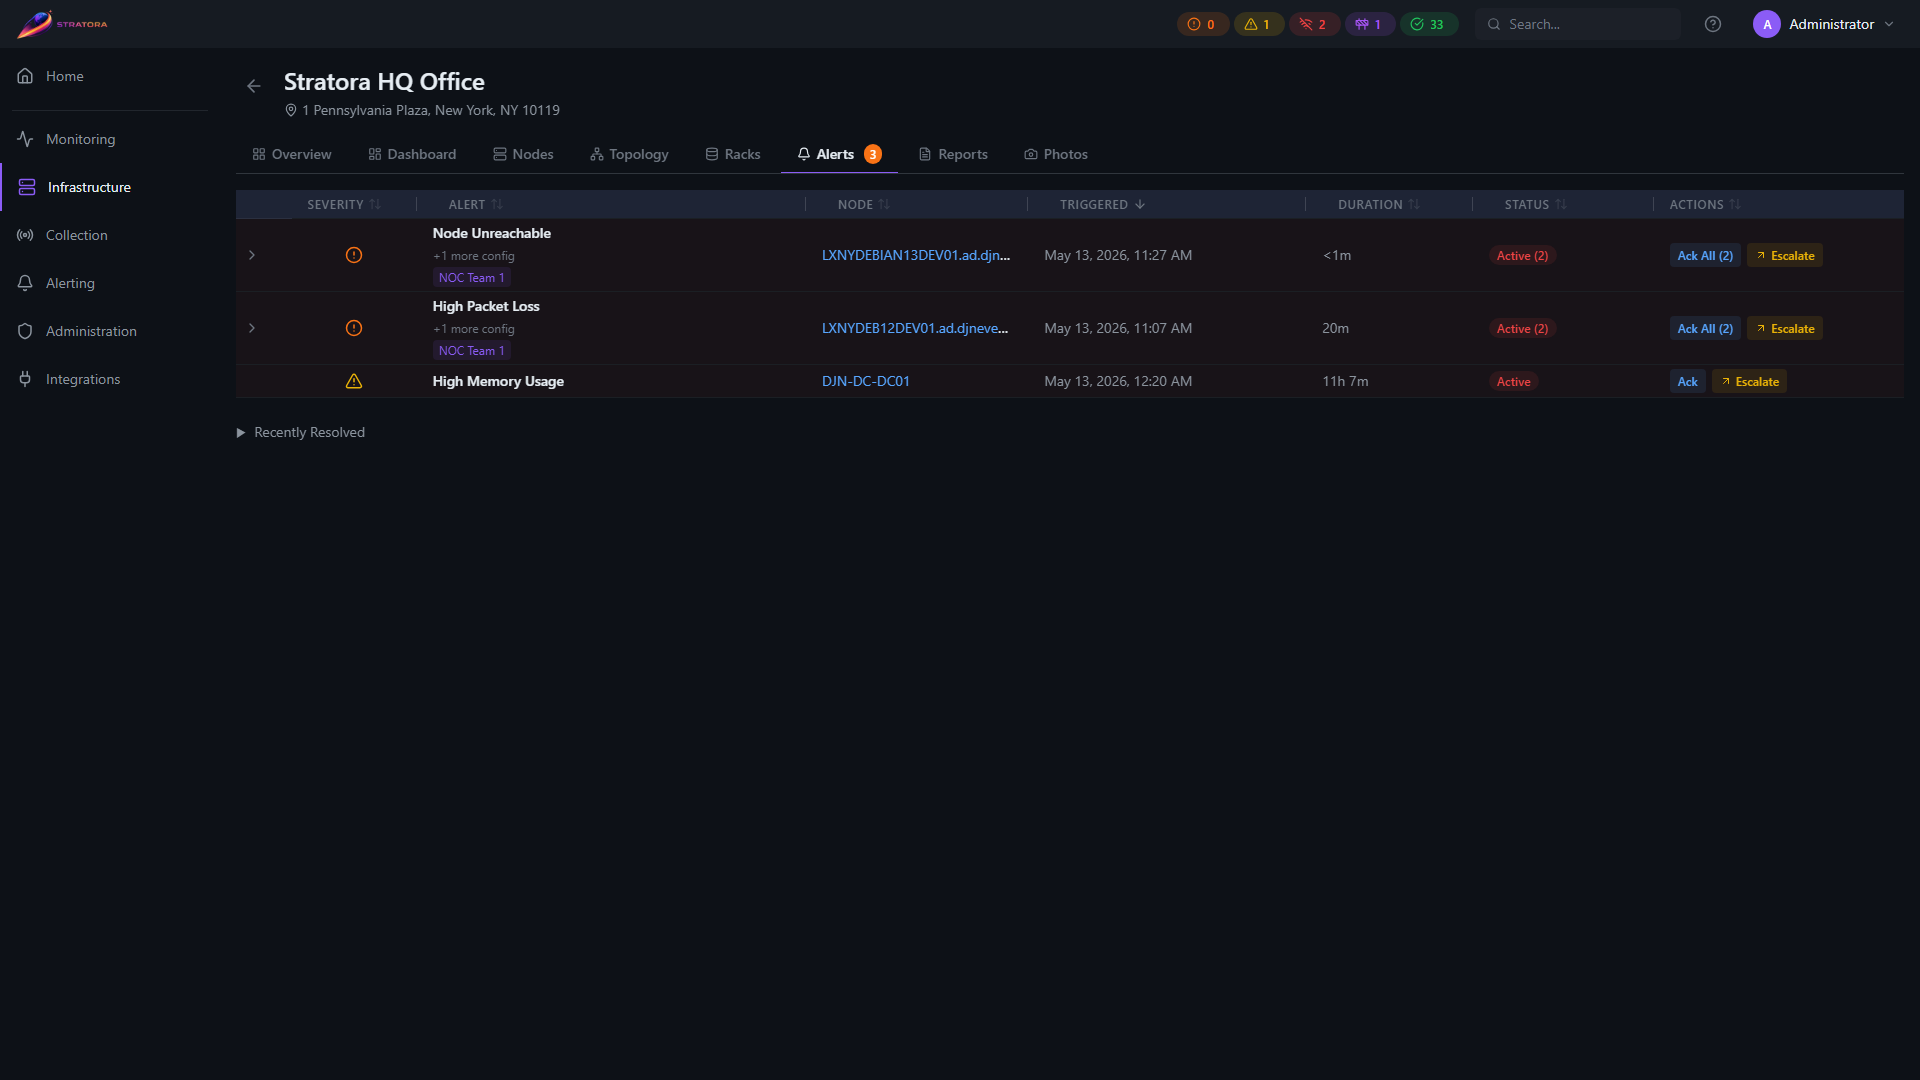Click Active status for High Memory Usage
Image resolution: width=1920 pixels, height=1080 pixels.
(1513, 381)
